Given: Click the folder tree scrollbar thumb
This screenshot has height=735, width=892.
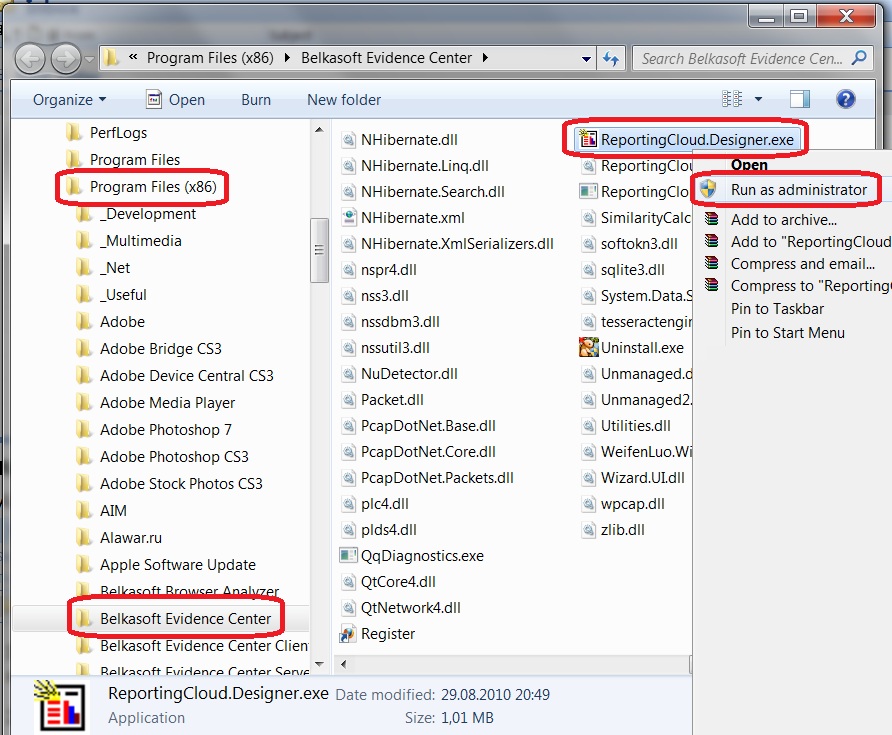Looking at the screenshot, I should [x=319, y=250].
